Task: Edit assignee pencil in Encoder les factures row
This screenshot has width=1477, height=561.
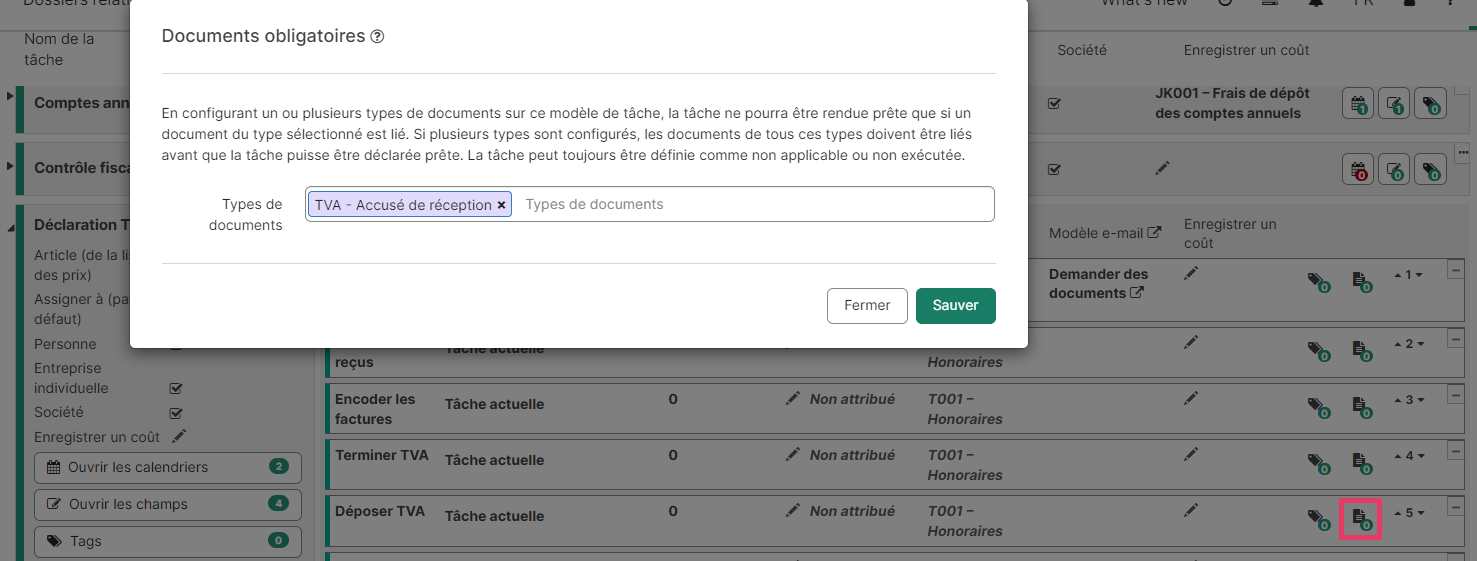Action: [793, 399]
